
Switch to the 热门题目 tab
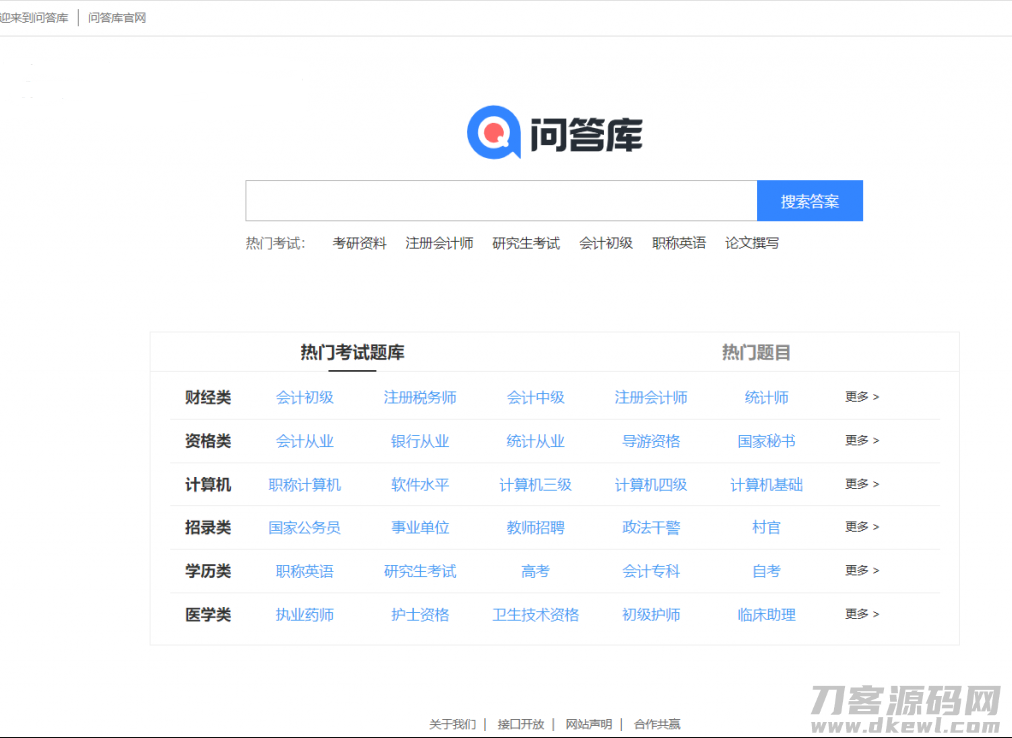coord(753,352)
